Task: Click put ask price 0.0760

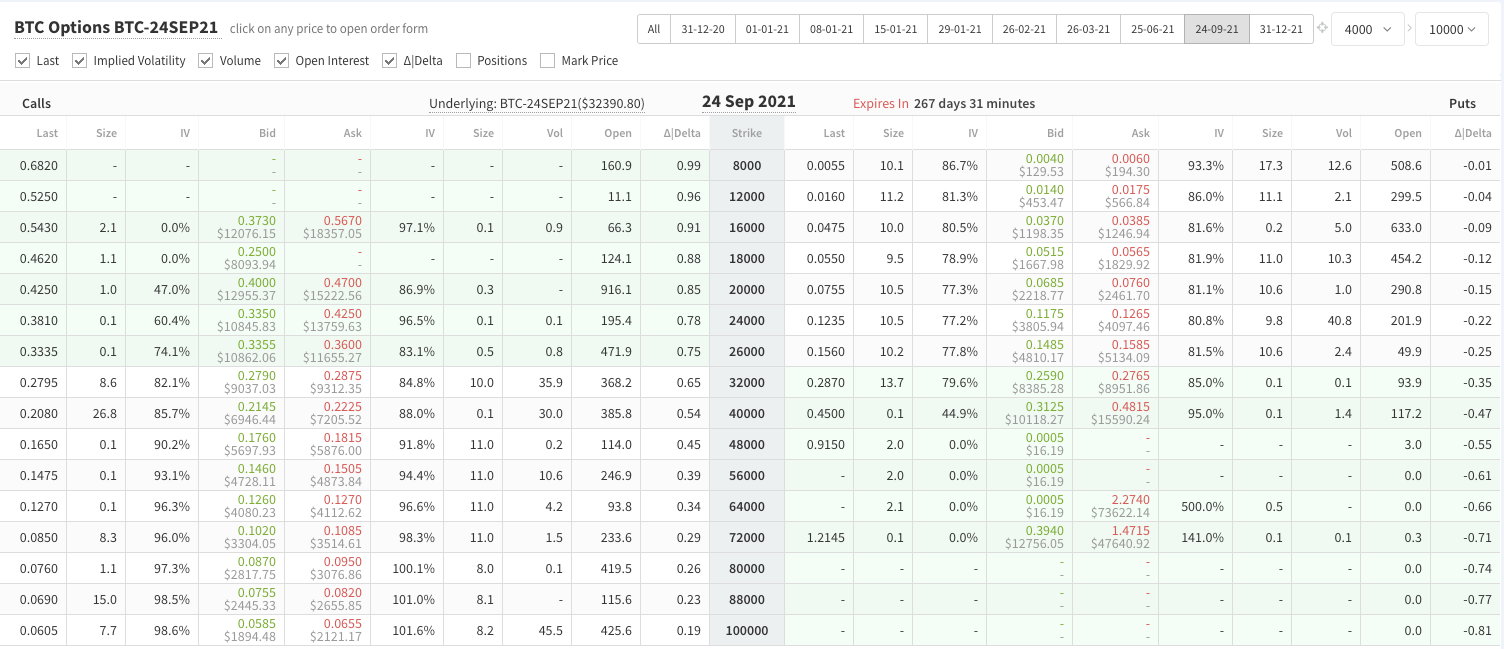Action: [1131, 283]
